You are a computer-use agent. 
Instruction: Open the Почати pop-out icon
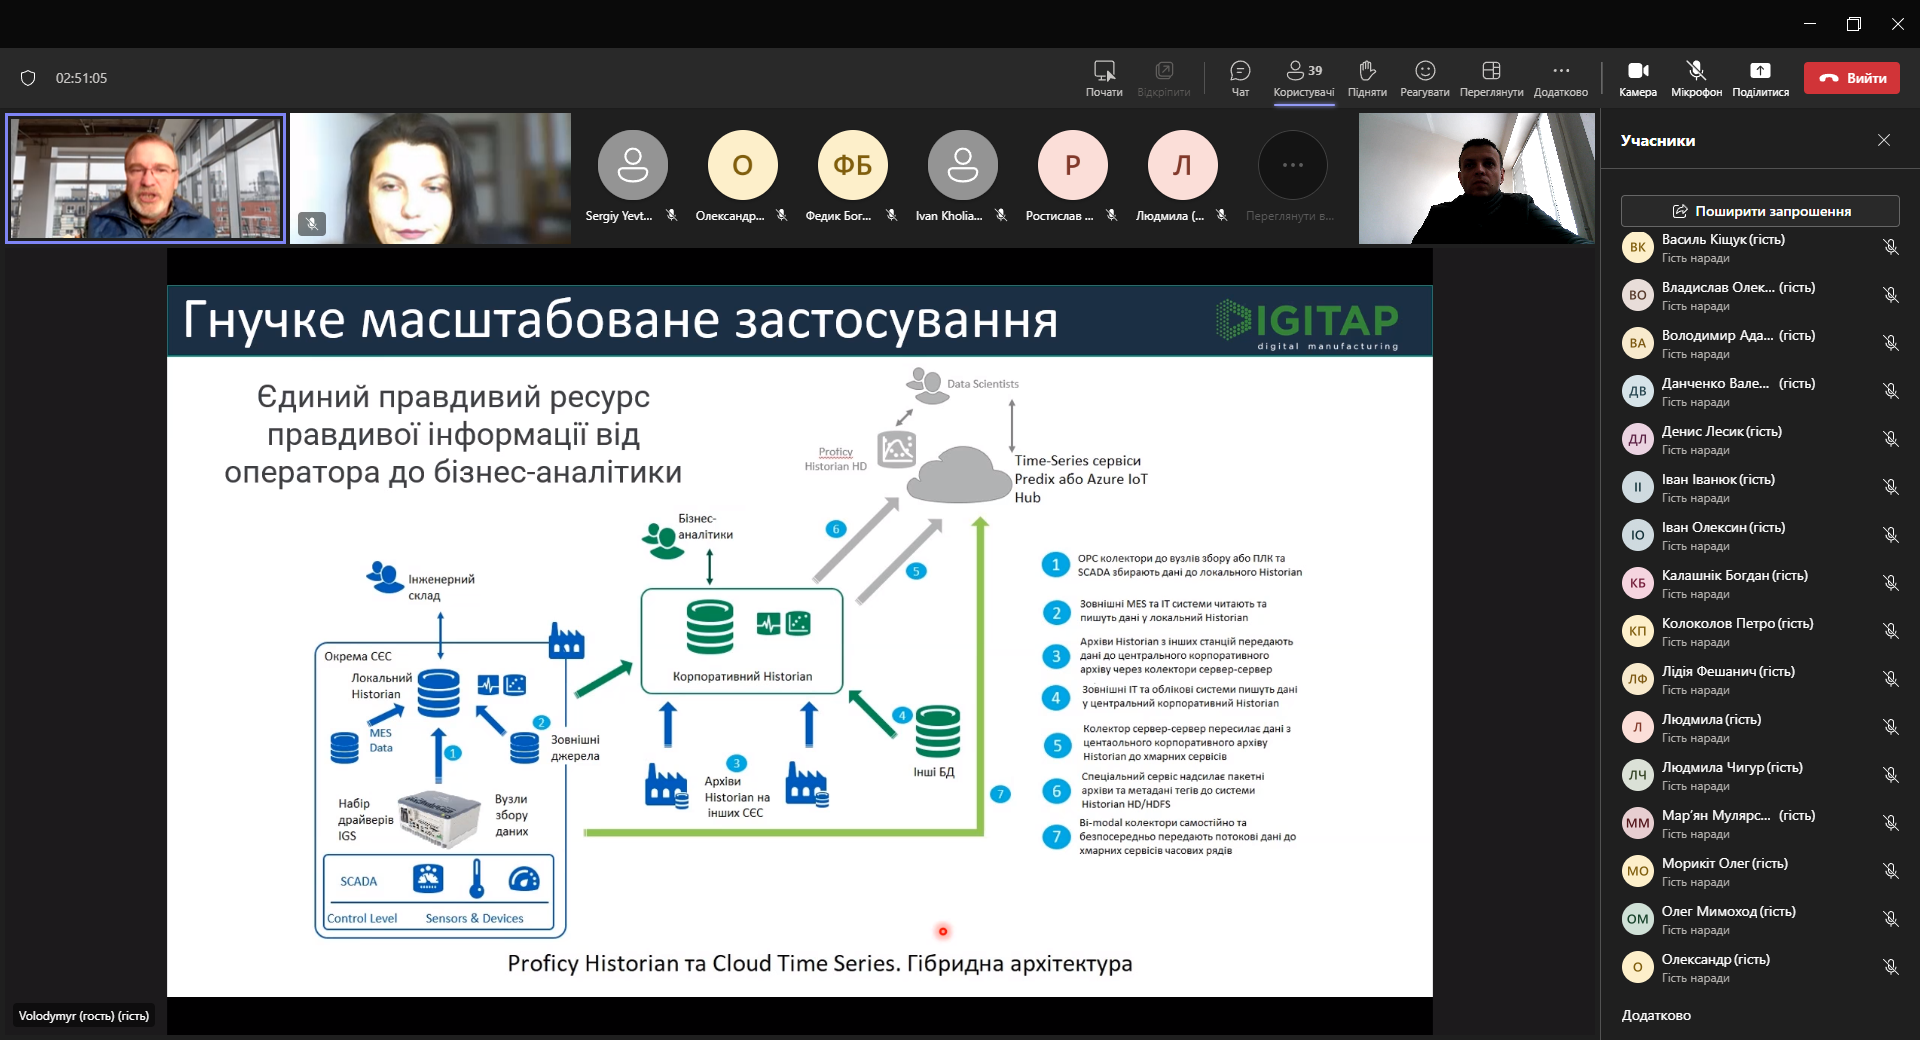1104,78
